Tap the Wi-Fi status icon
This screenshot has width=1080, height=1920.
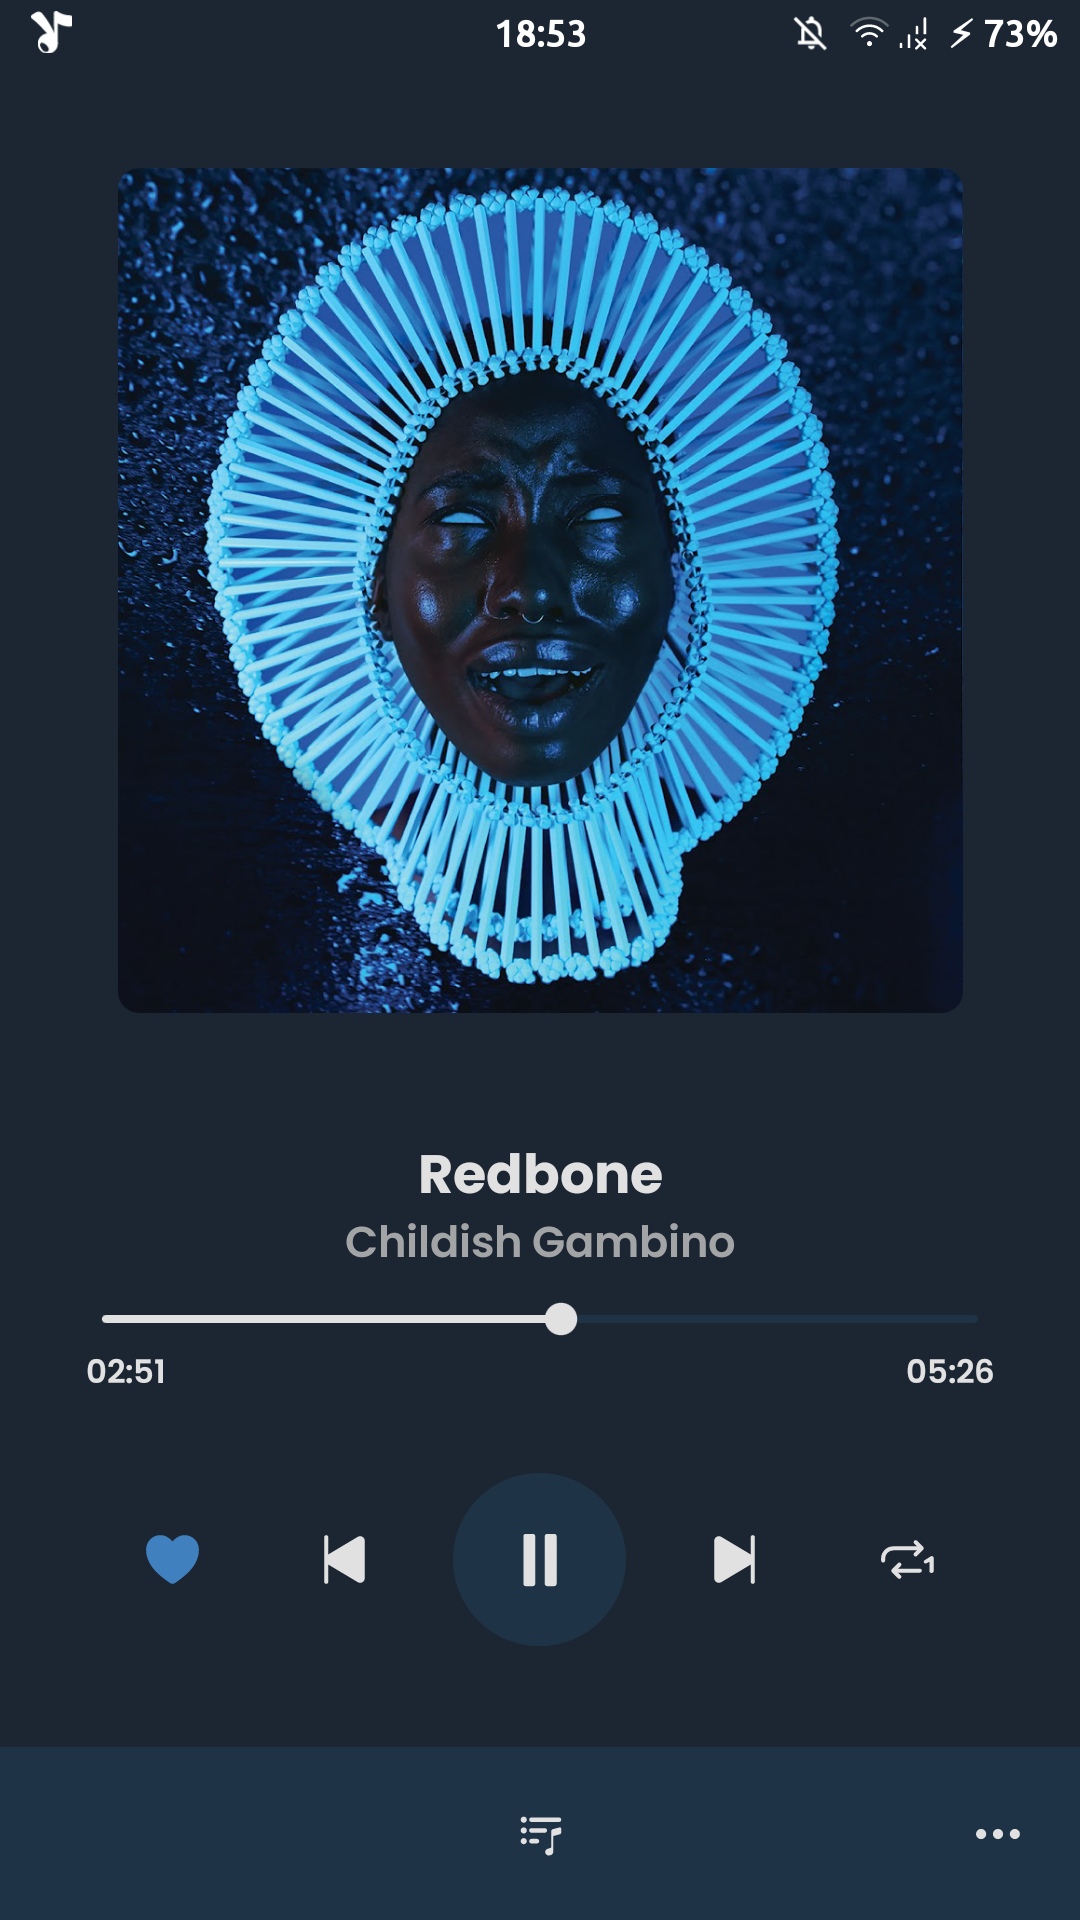pos(869,33)
